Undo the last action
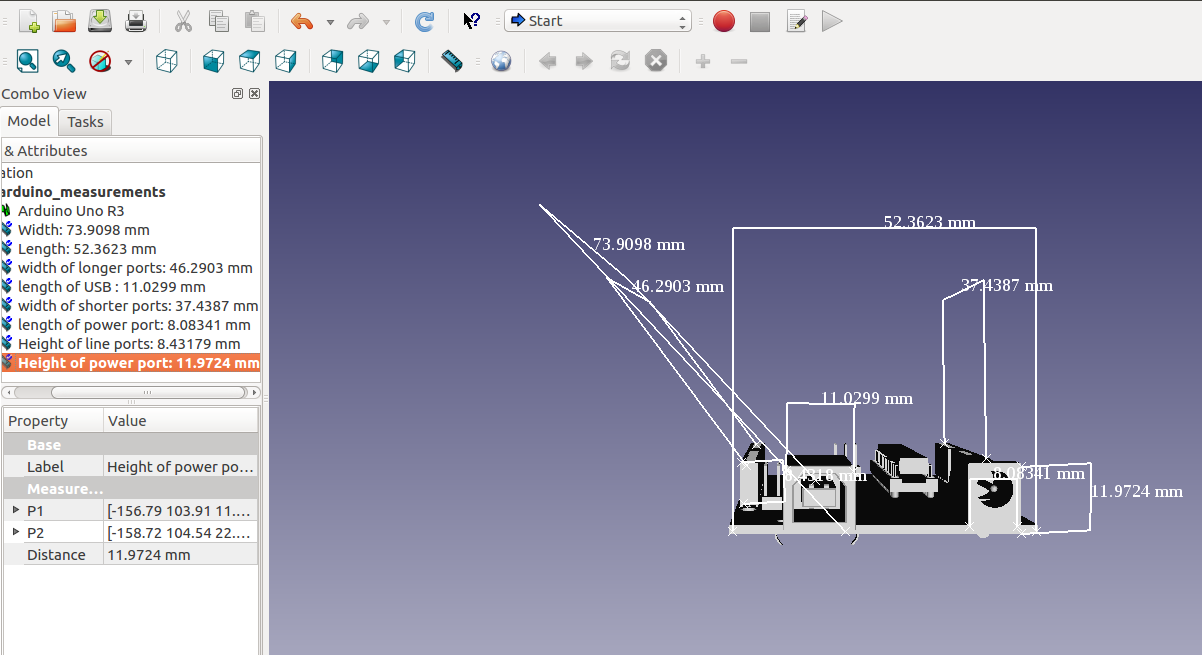This screenshot has height=655, width=1202. 302,20
